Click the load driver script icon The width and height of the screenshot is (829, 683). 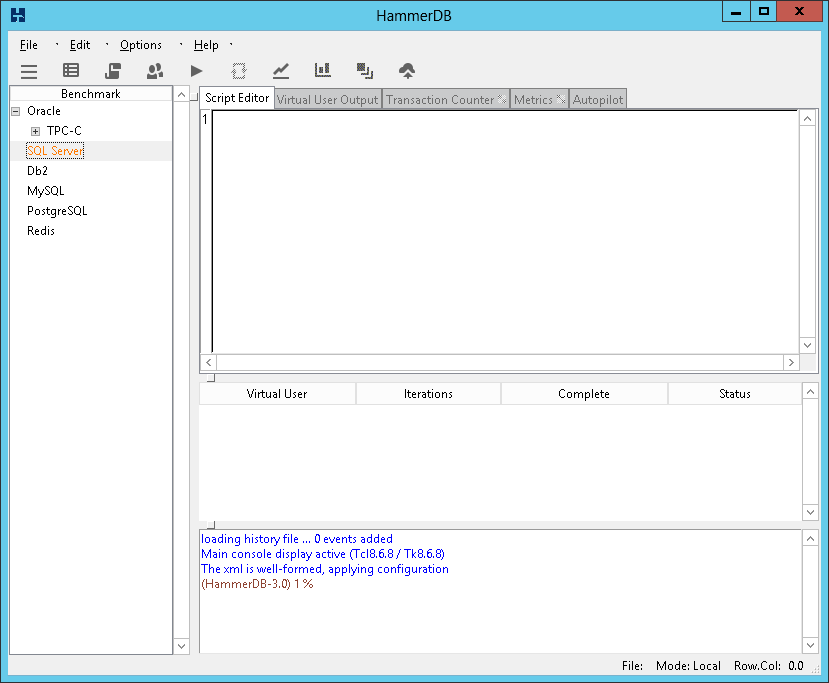(113, 71)
